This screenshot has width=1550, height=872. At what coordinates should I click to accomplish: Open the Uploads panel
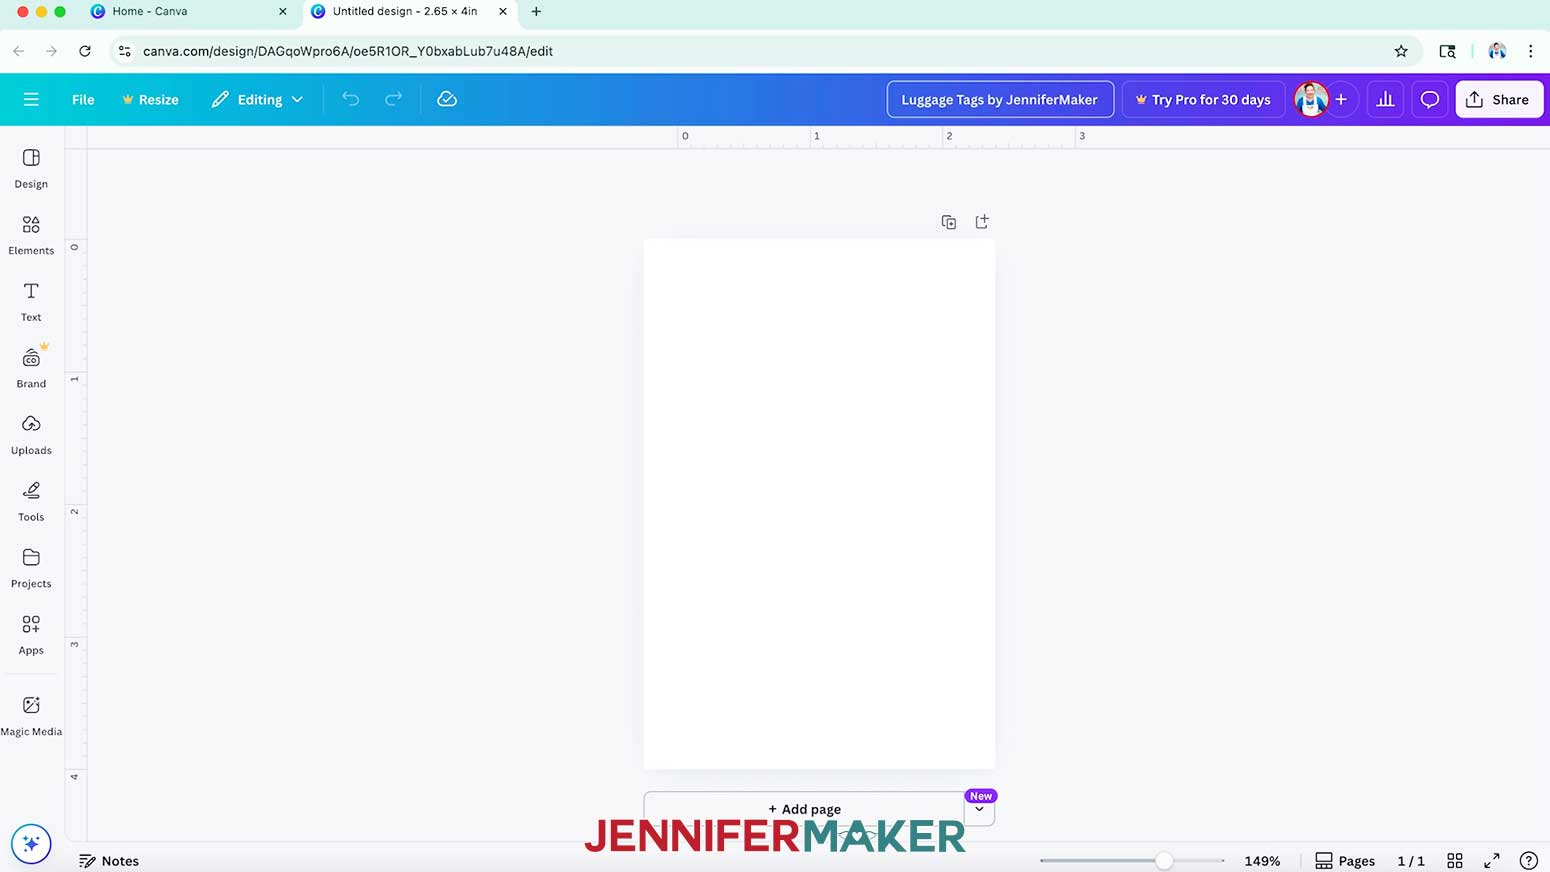pyautogui.click(x=31, y=435)
